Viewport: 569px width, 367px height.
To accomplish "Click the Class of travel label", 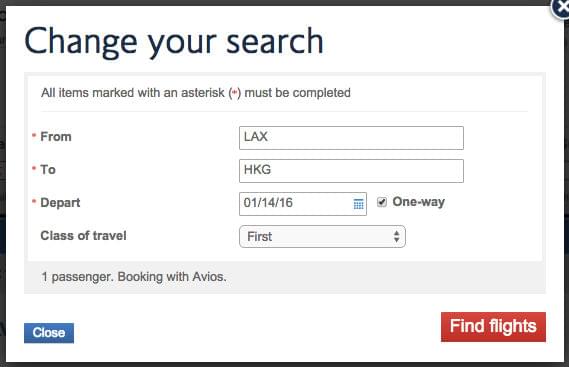I will click(x=83, y=236).
